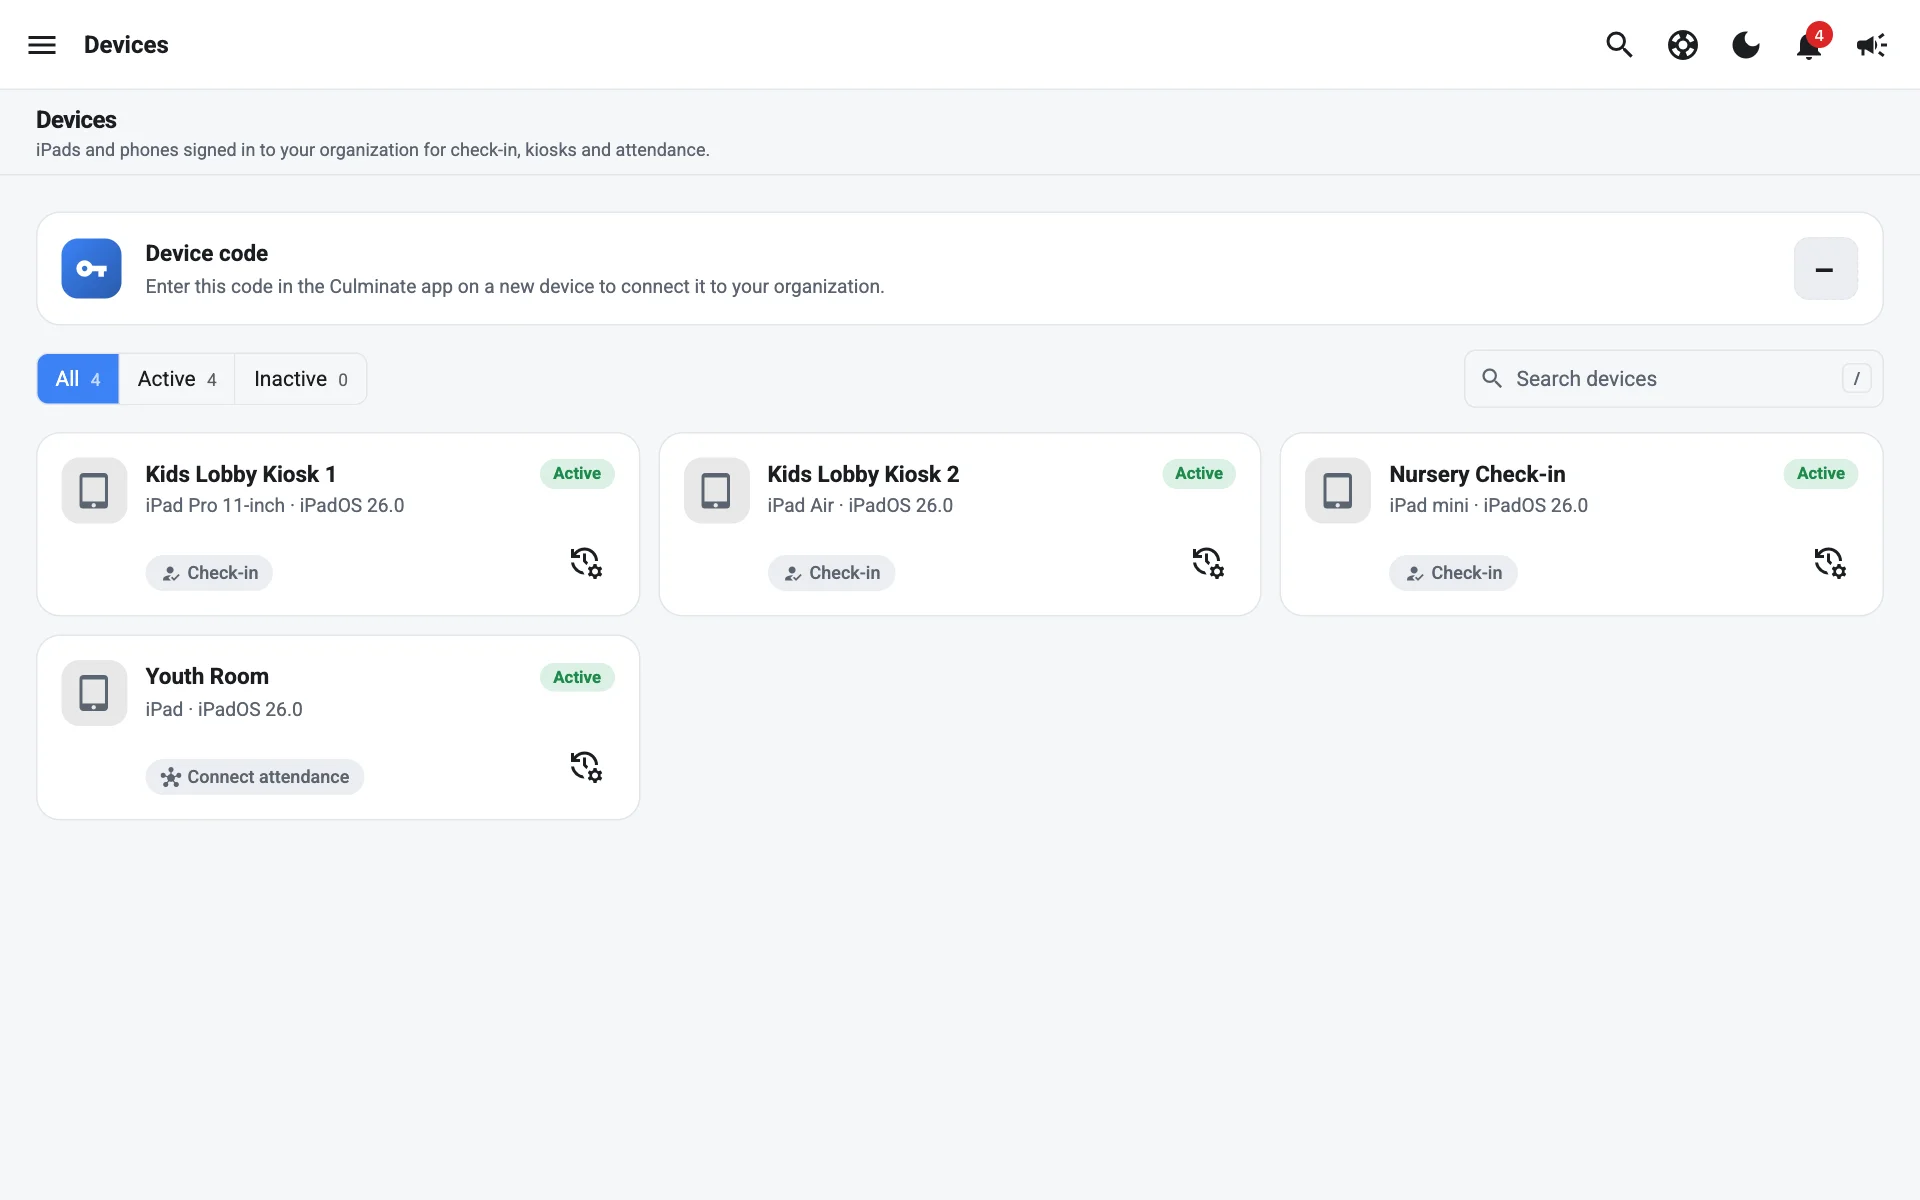Click Active badge on Nursery Check-in

pos(1821,473)
